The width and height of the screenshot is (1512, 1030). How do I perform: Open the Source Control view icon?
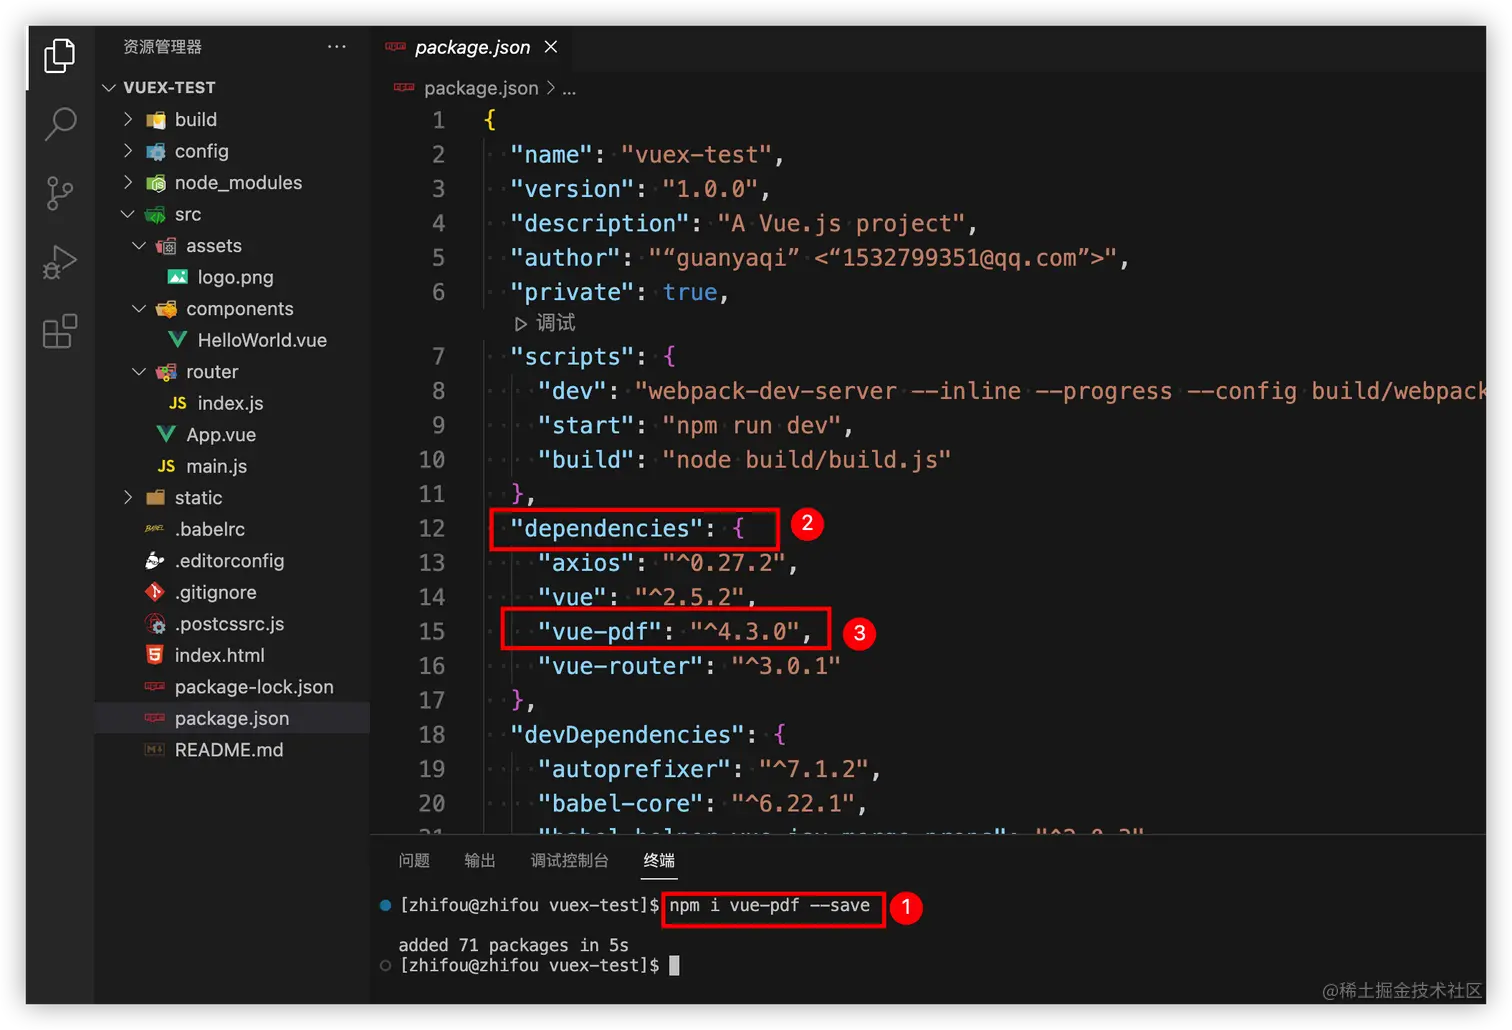click(60, 193)
